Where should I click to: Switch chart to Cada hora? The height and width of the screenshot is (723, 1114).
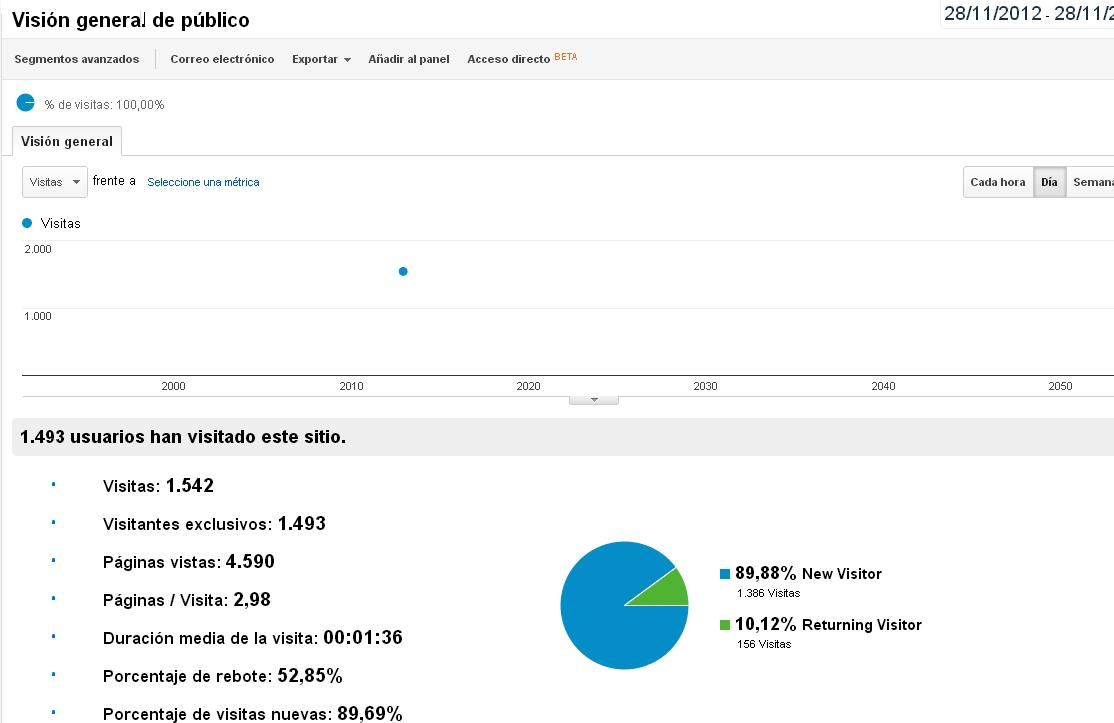click(997, 182)
